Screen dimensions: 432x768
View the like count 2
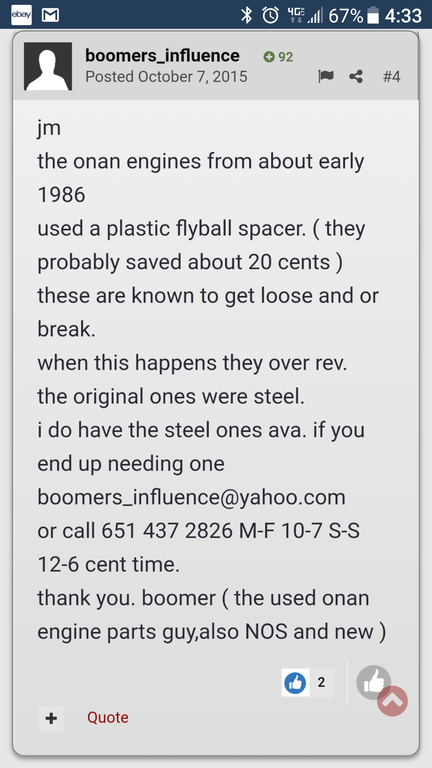click(321, 682)
